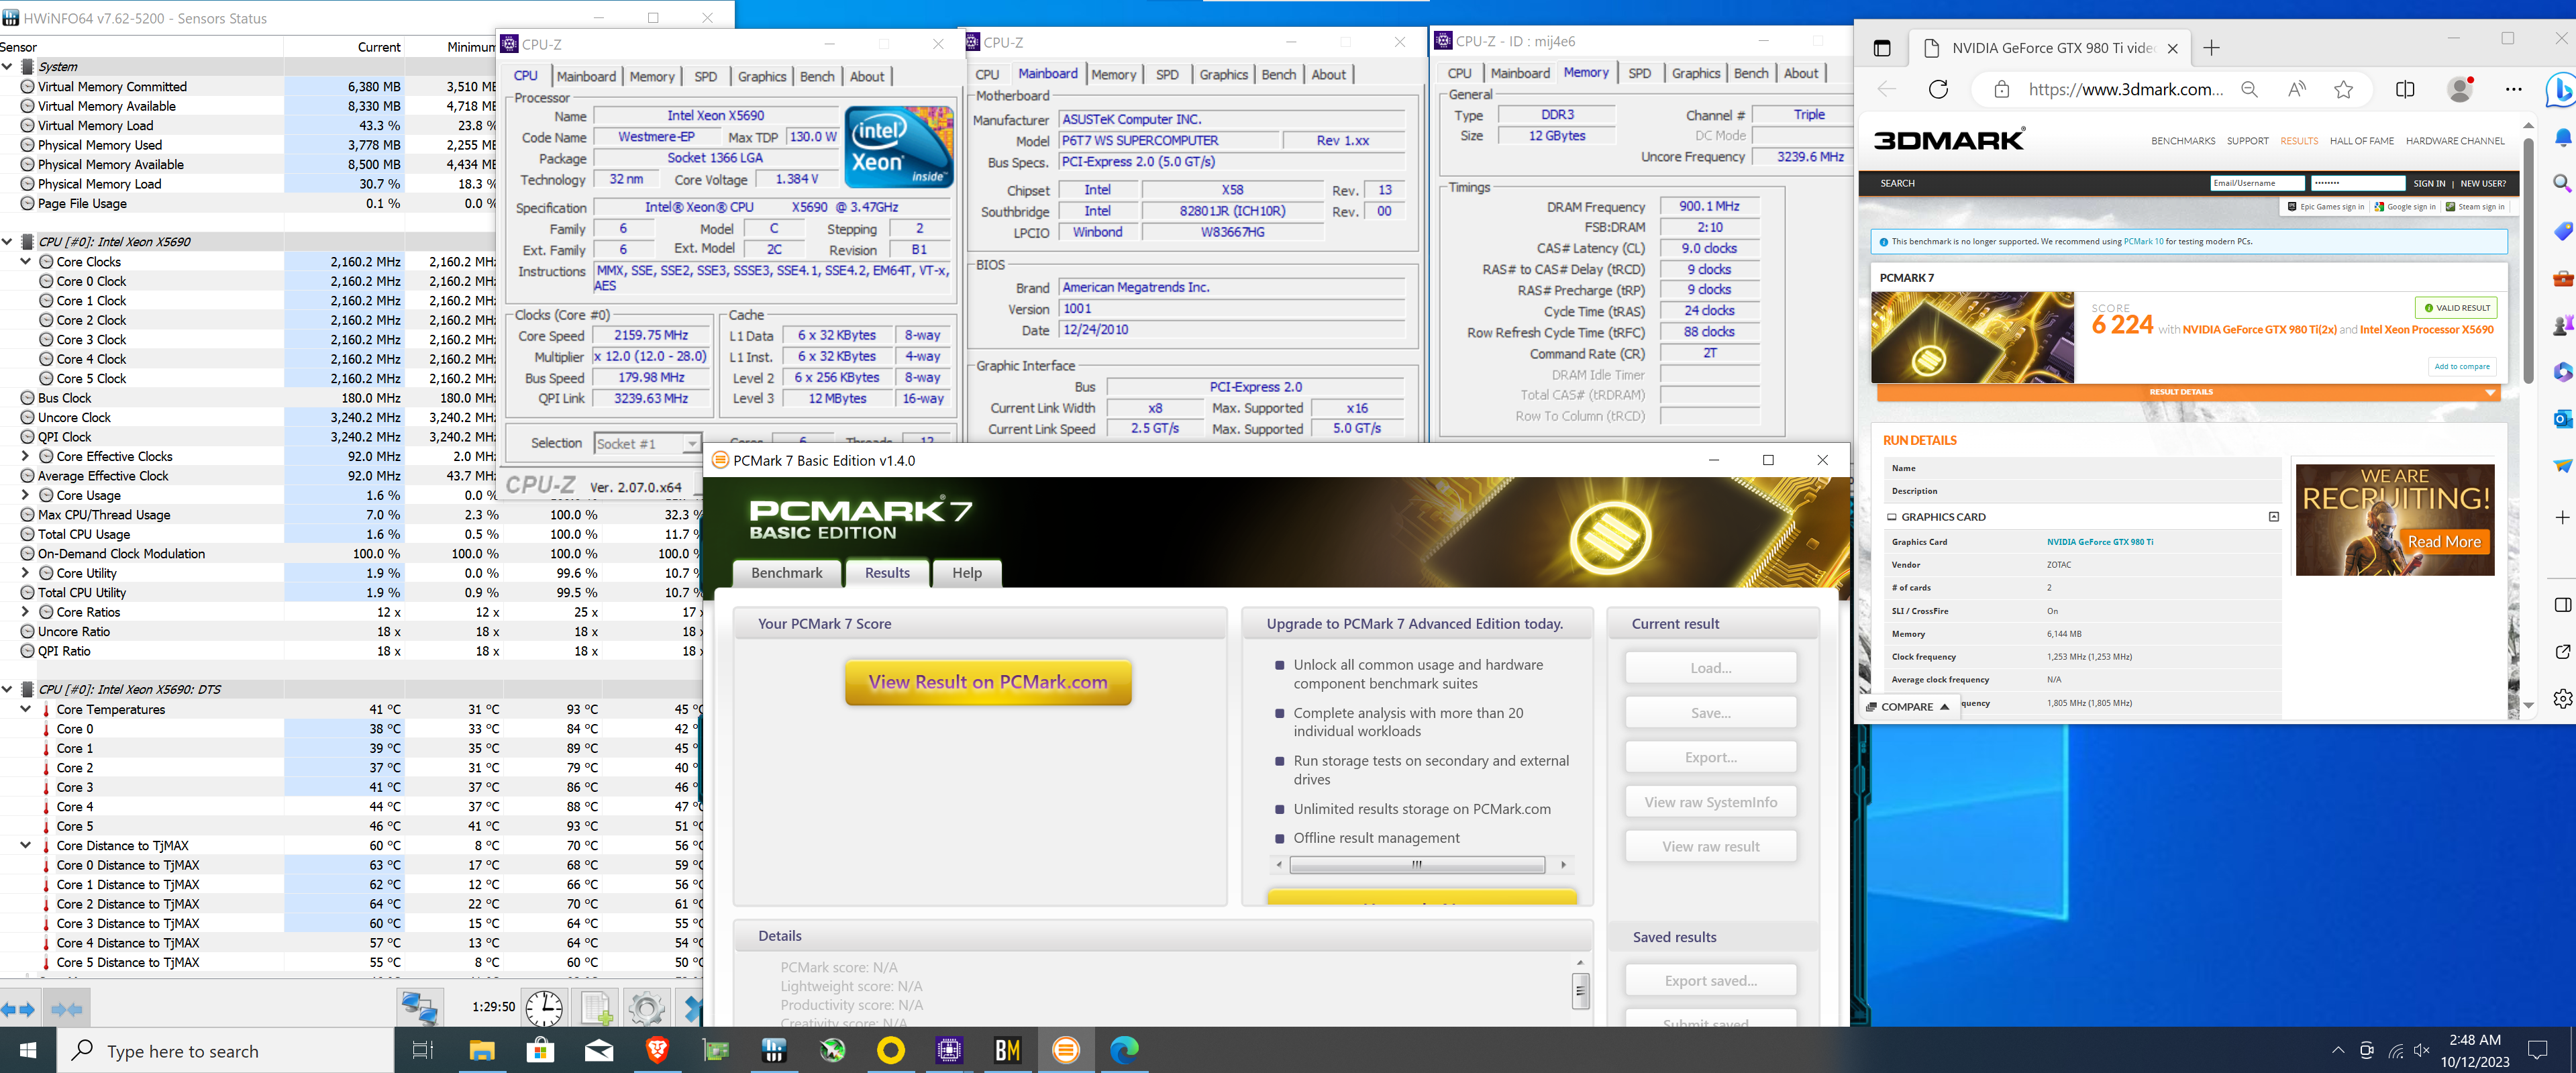
Task: Expand Core Ratios node
Action: tap(26, 612)
